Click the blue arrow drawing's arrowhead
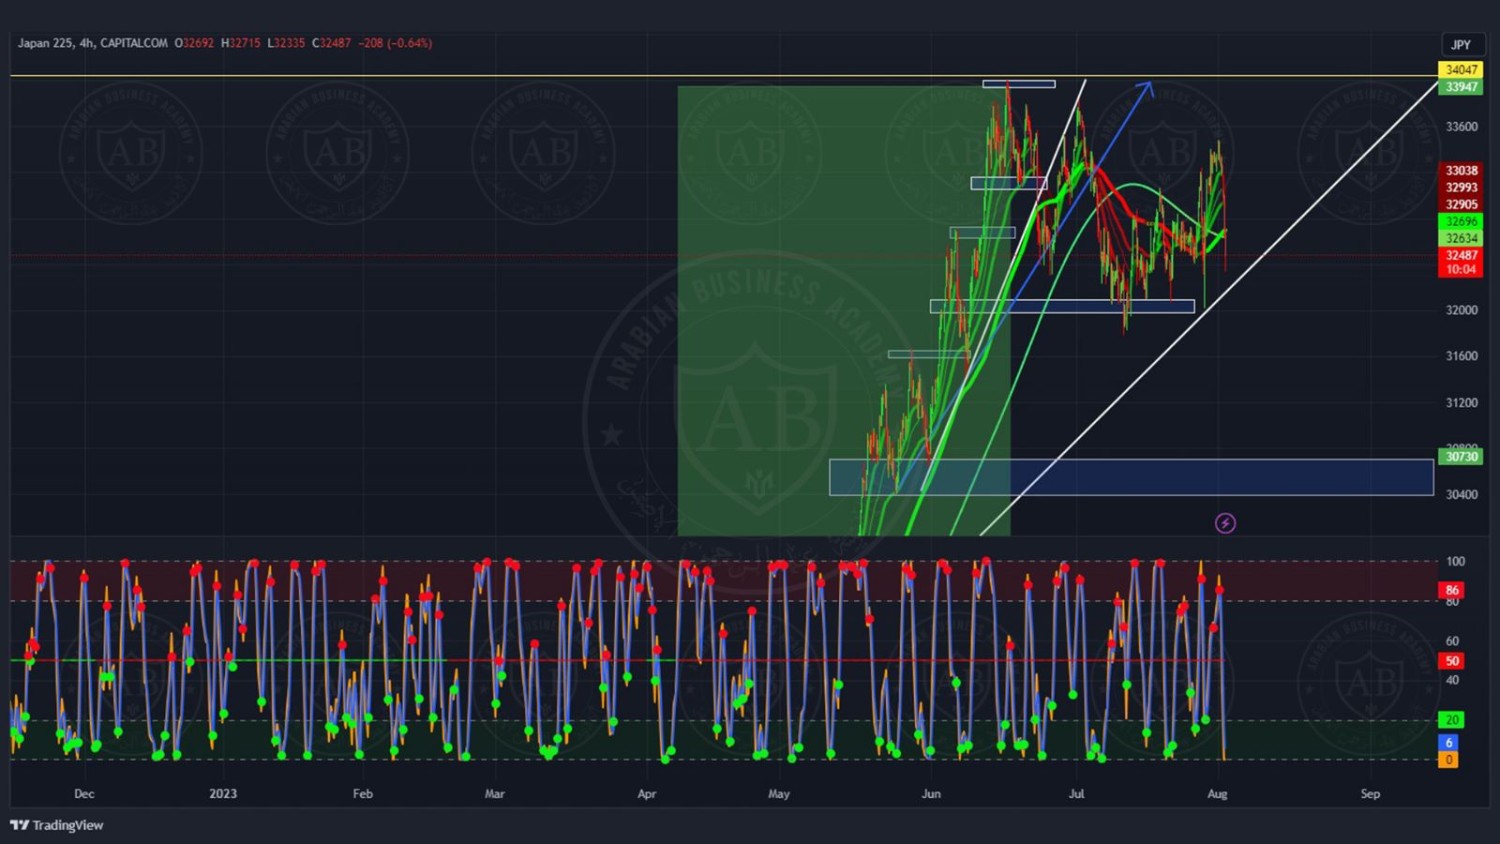Viewport: 1500px width, 844px height. point(1148,88)
